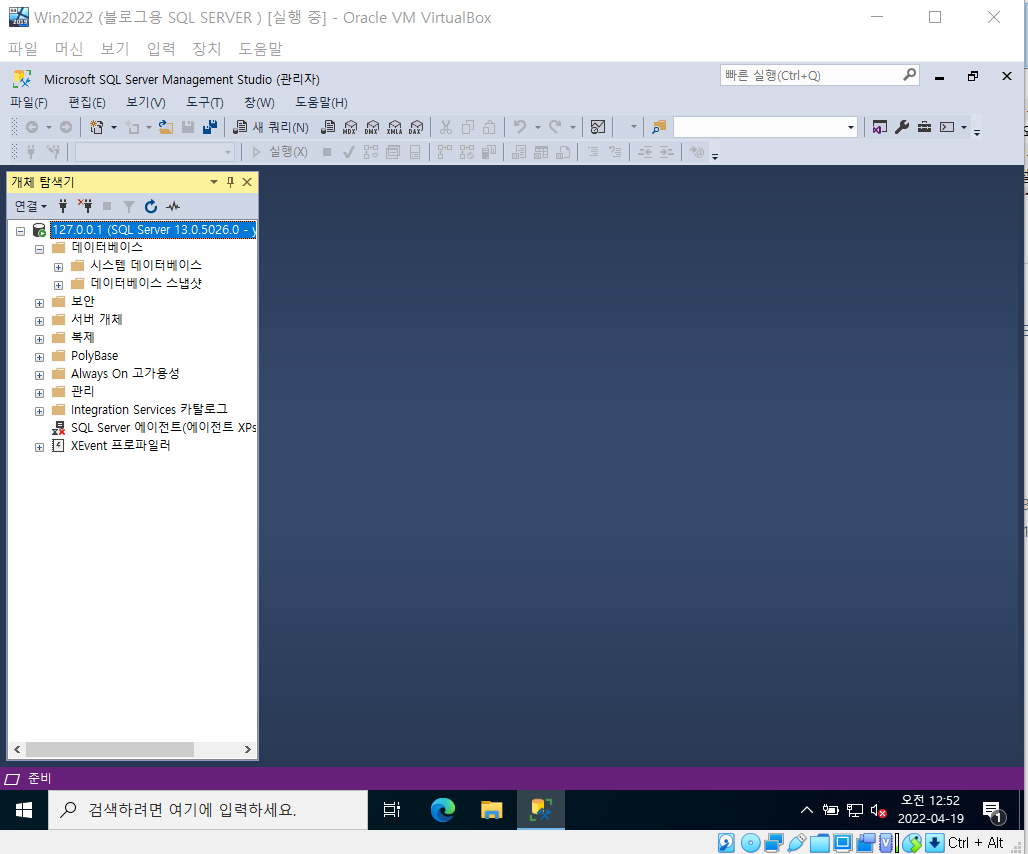
Task: Click the Save All toolbar icon
Action: coord(210,127)
